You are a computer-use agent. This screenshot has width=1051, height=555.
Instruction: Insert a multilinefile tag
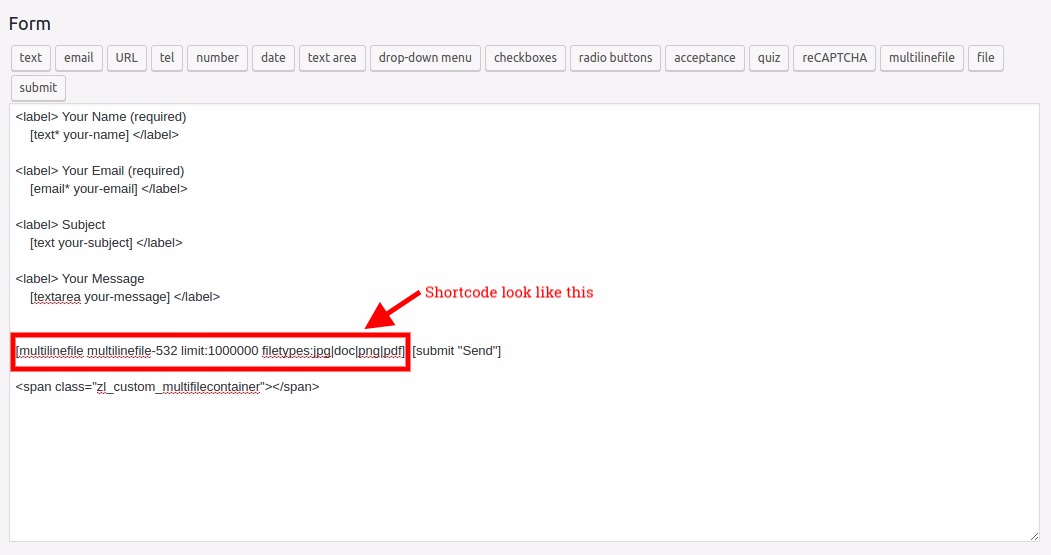pos(922,58)
